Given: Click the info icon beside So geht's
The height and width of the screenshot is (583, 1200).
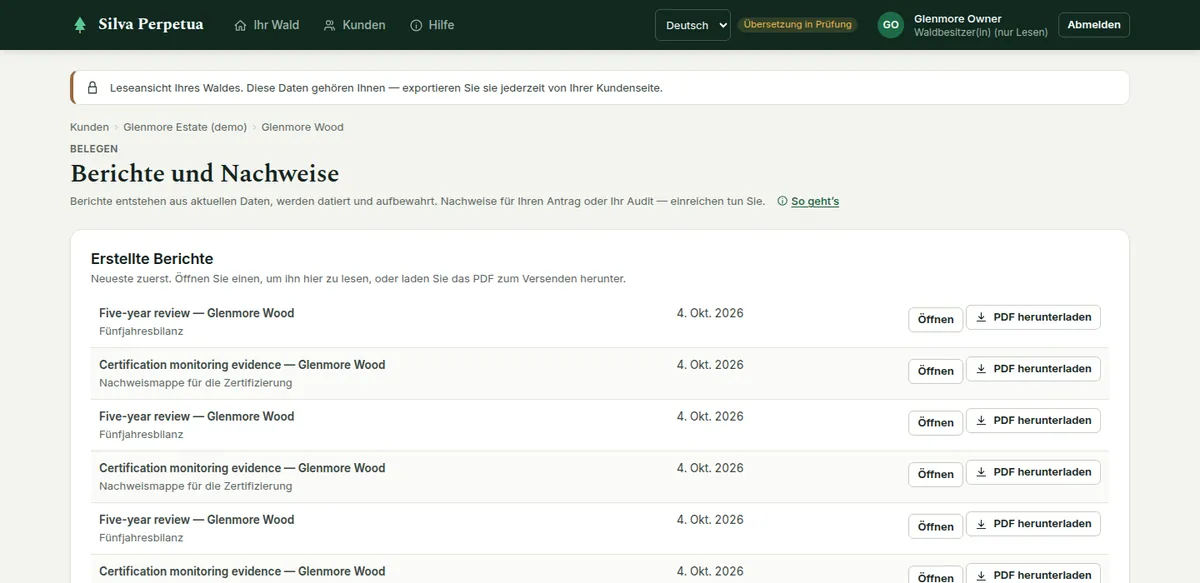Looking at the screenshot, I should [782, 201].
